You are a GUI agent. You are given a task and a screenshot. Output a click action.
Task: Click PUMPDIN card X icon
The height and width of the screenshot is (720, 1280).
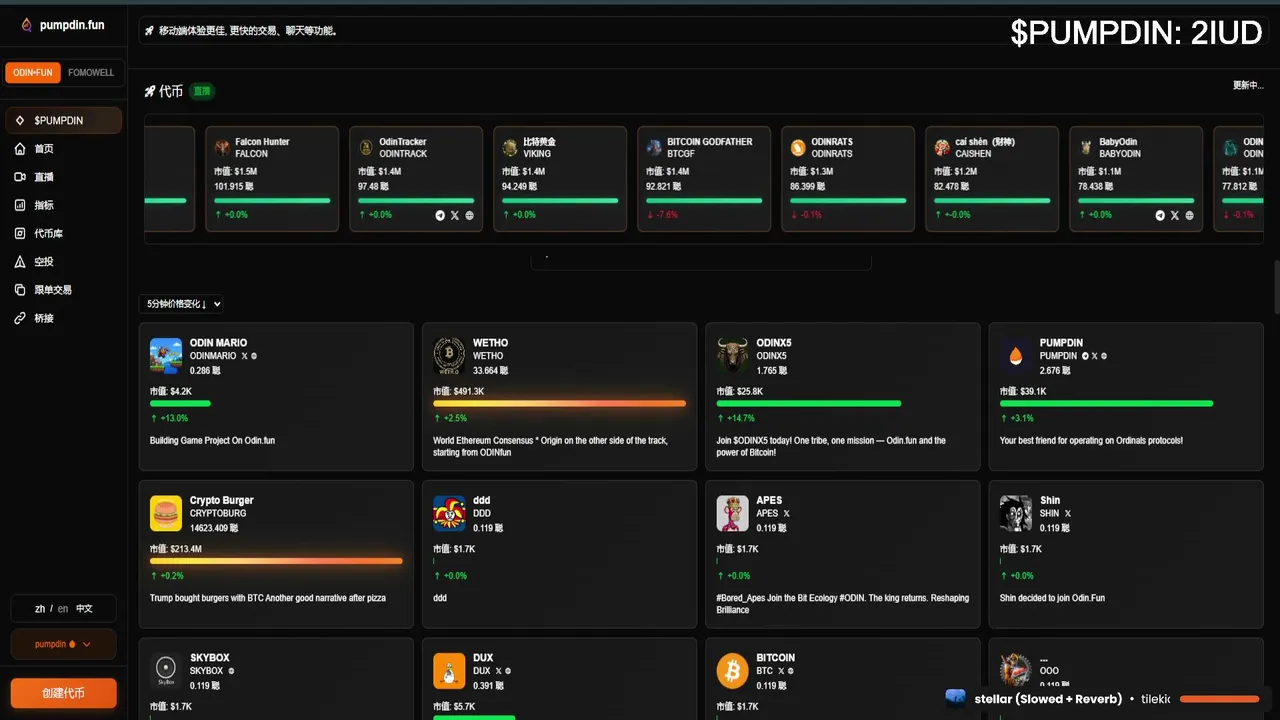[1094, 356]
